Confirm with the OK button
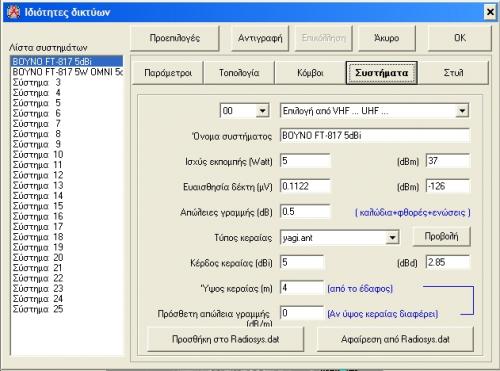 tap(460, 38)
